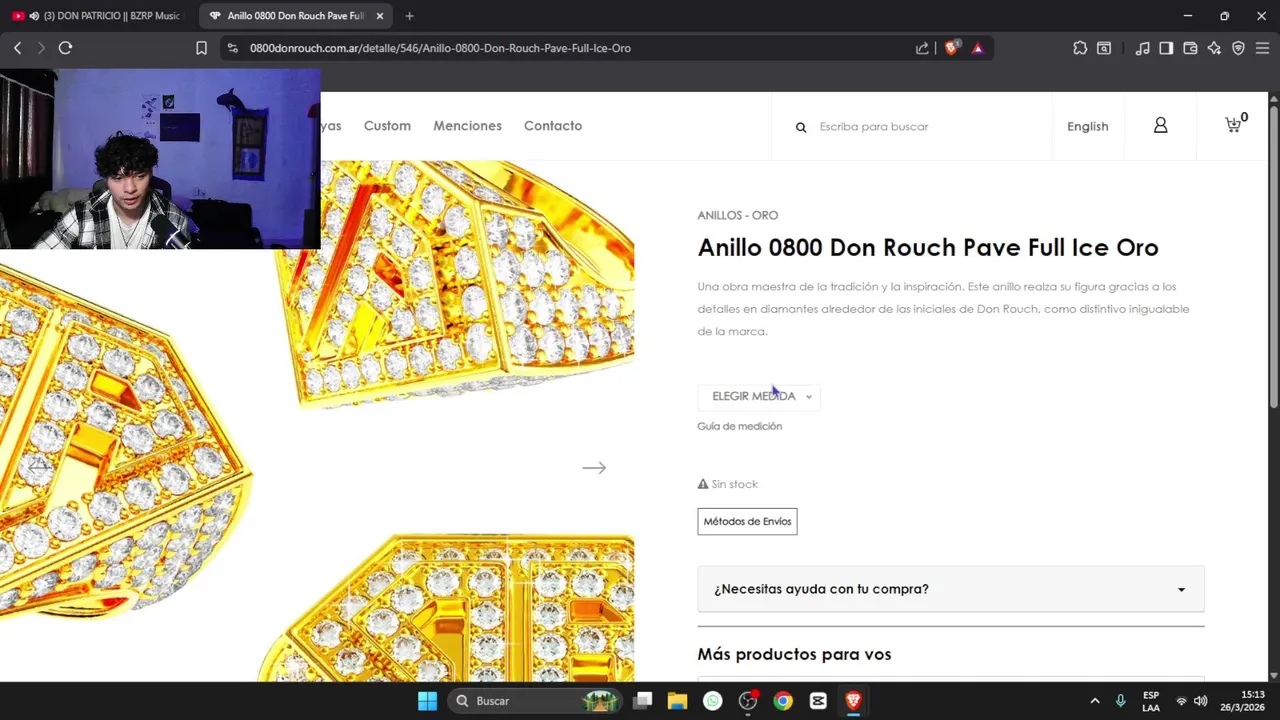Image resolution: width=1280 pixels, height=720 pixels.
Task: Click the Sin stock warning text
Action: click(727, 484)
